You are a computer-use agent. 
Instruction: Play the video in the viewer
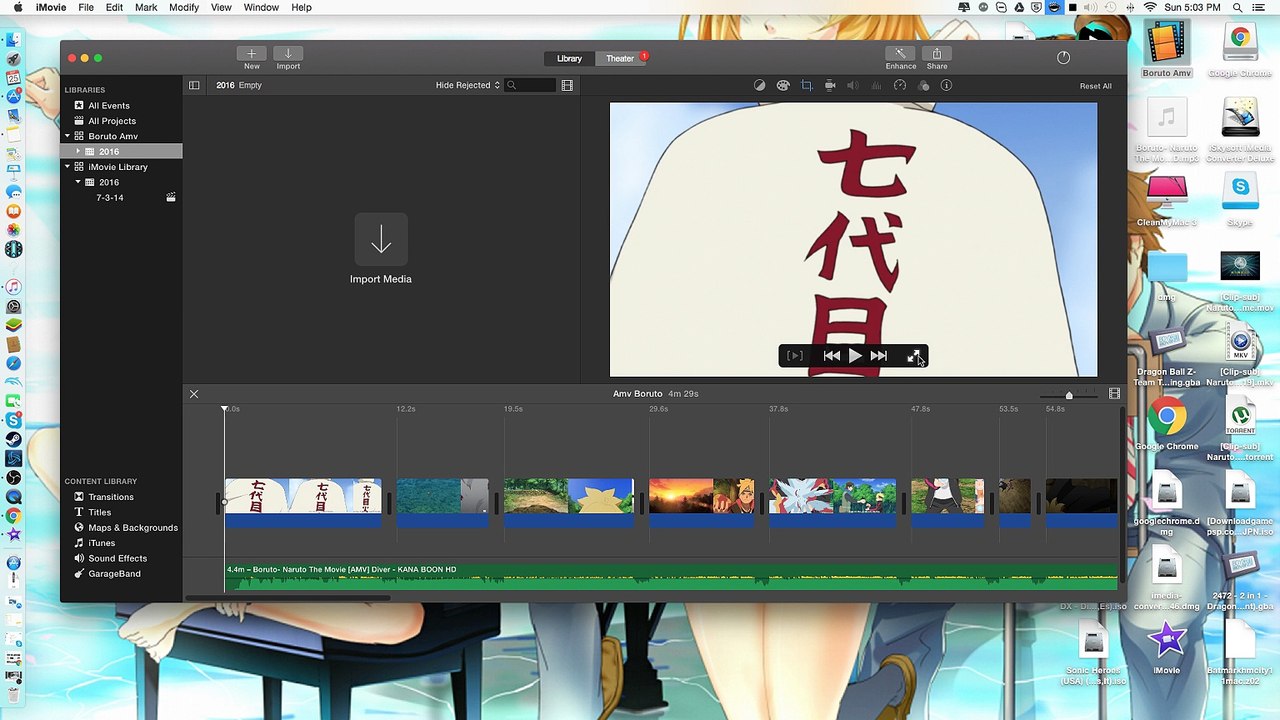[x=855, y=356]
